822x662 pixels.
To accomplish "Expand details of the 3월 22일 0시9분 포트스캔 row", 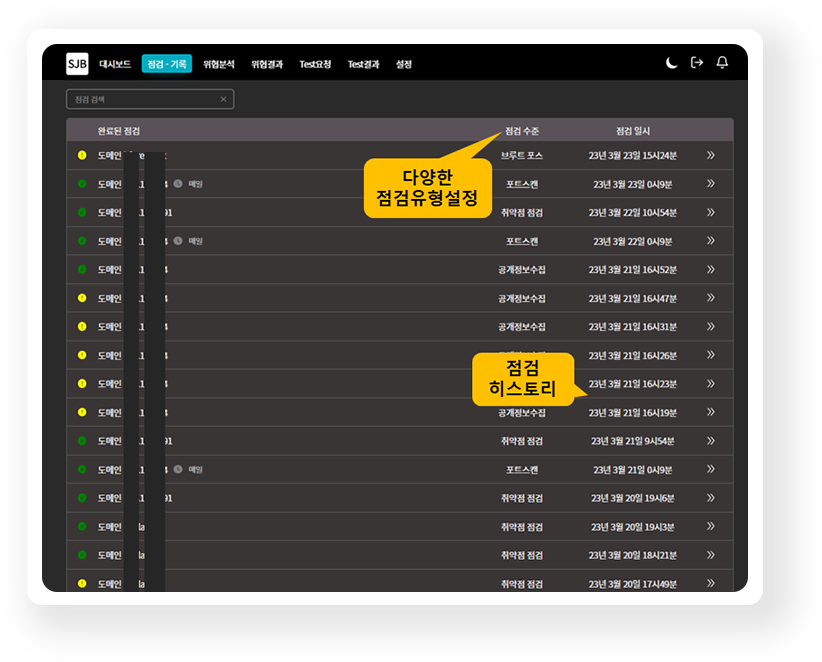I will coord(711,241).
